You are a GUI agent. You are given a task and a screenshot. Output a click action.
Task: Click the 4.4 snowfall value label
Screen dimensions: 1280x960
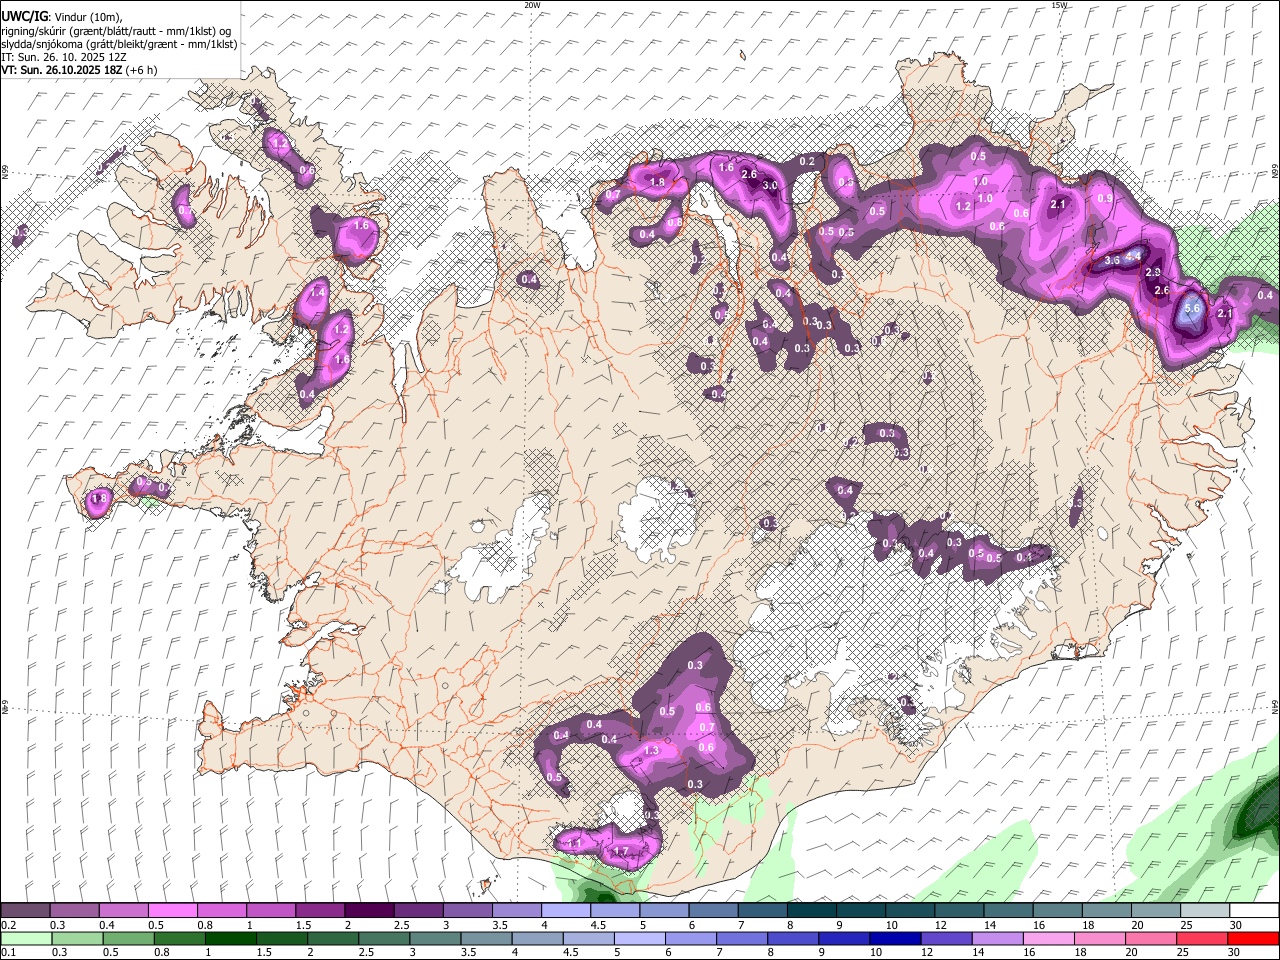[x=1133, y=257]
